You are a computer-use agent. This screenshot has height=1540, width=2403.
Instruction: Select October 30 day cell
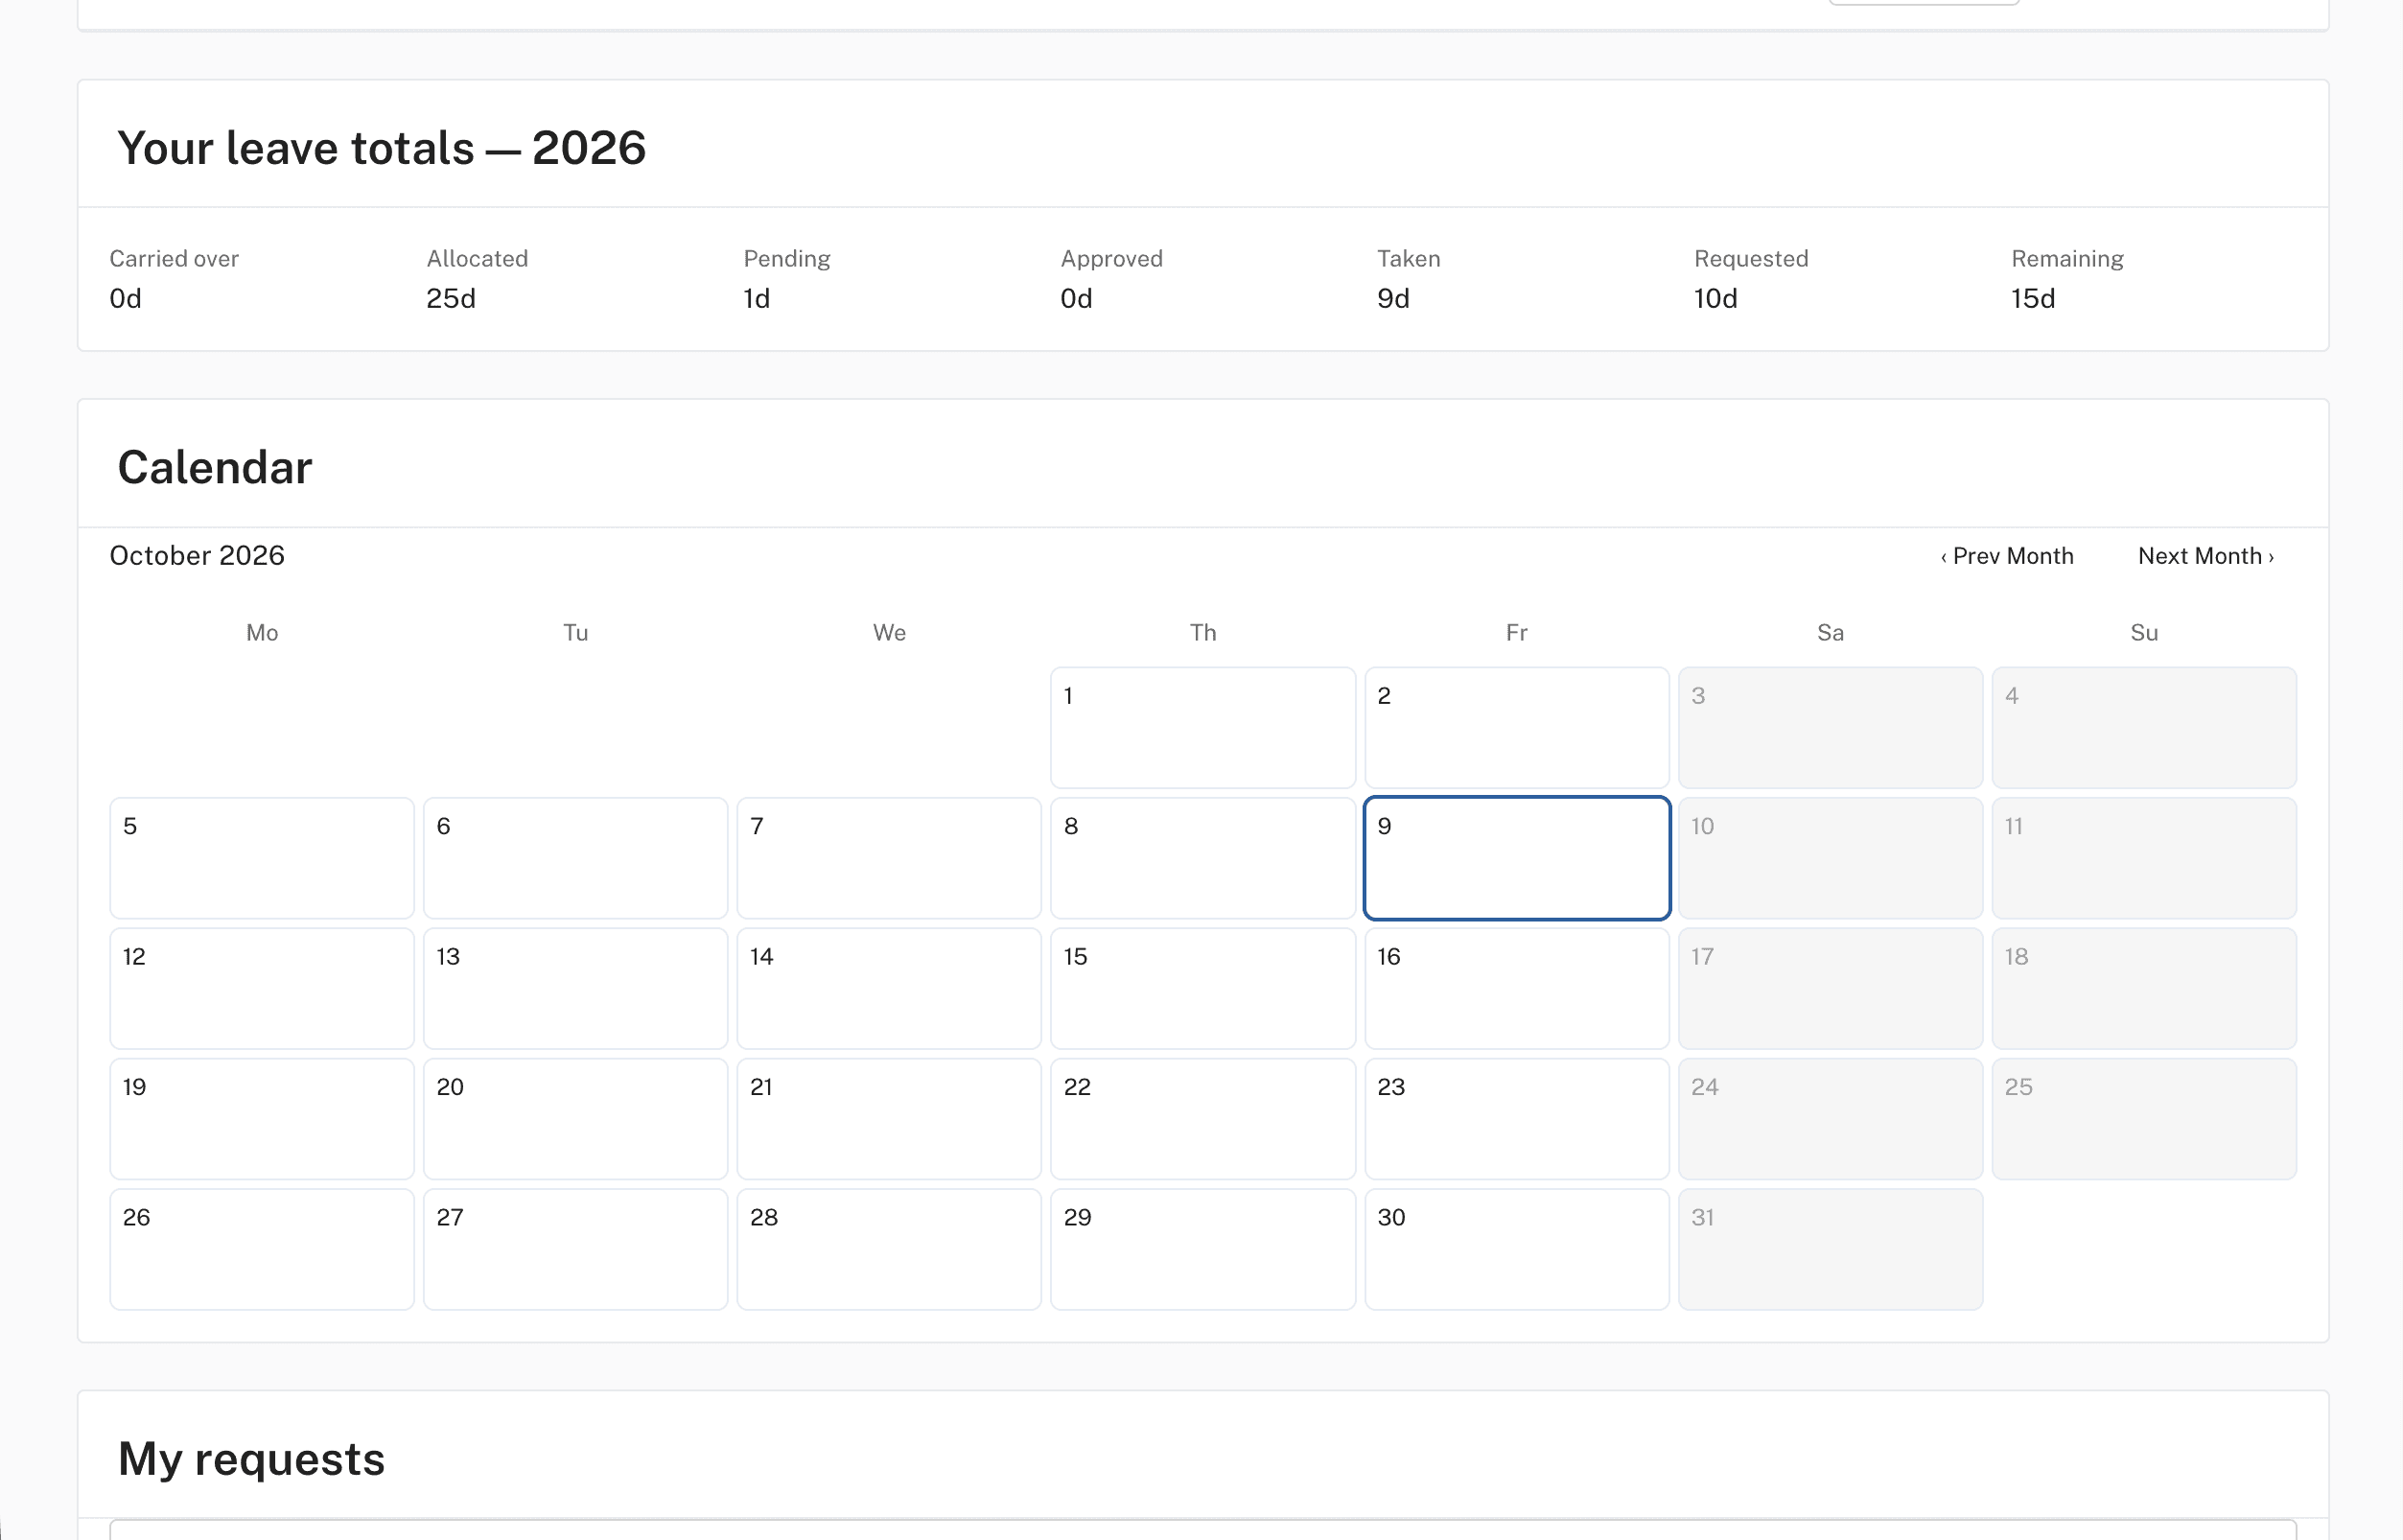[x=1516, y=1250]
